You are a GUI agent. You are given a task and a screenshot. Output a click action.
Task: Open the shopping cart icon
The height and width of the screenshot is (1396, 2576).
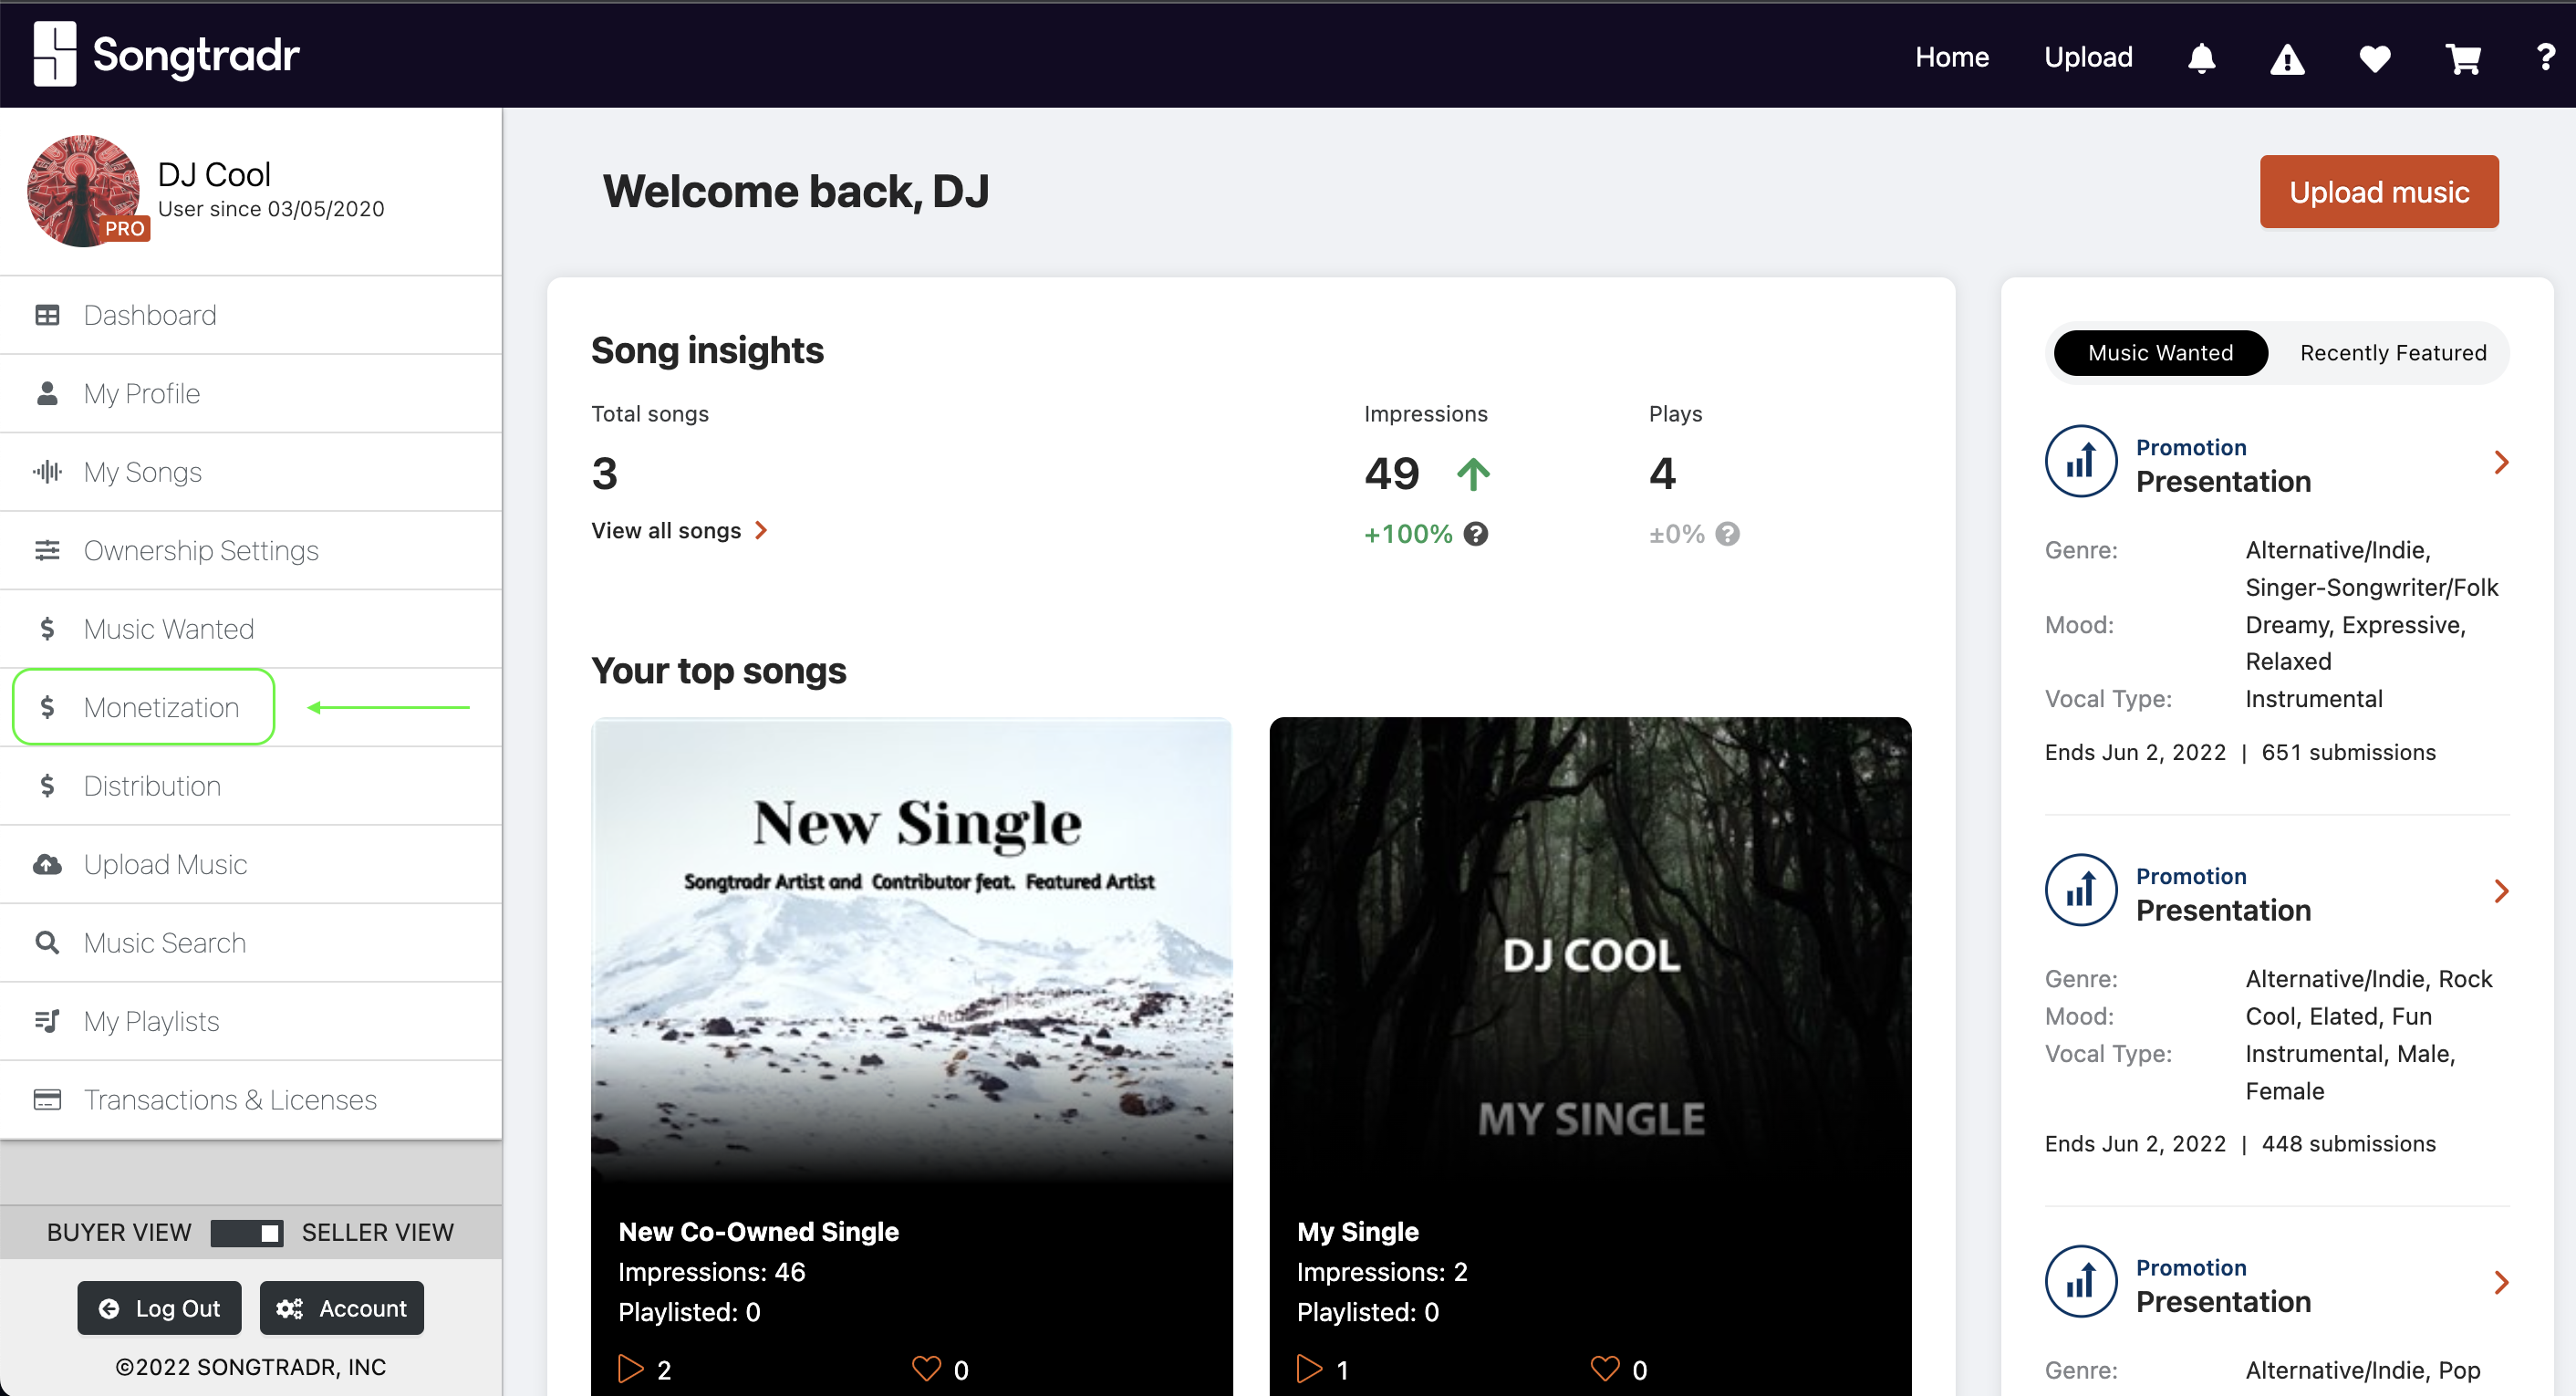2463,59
